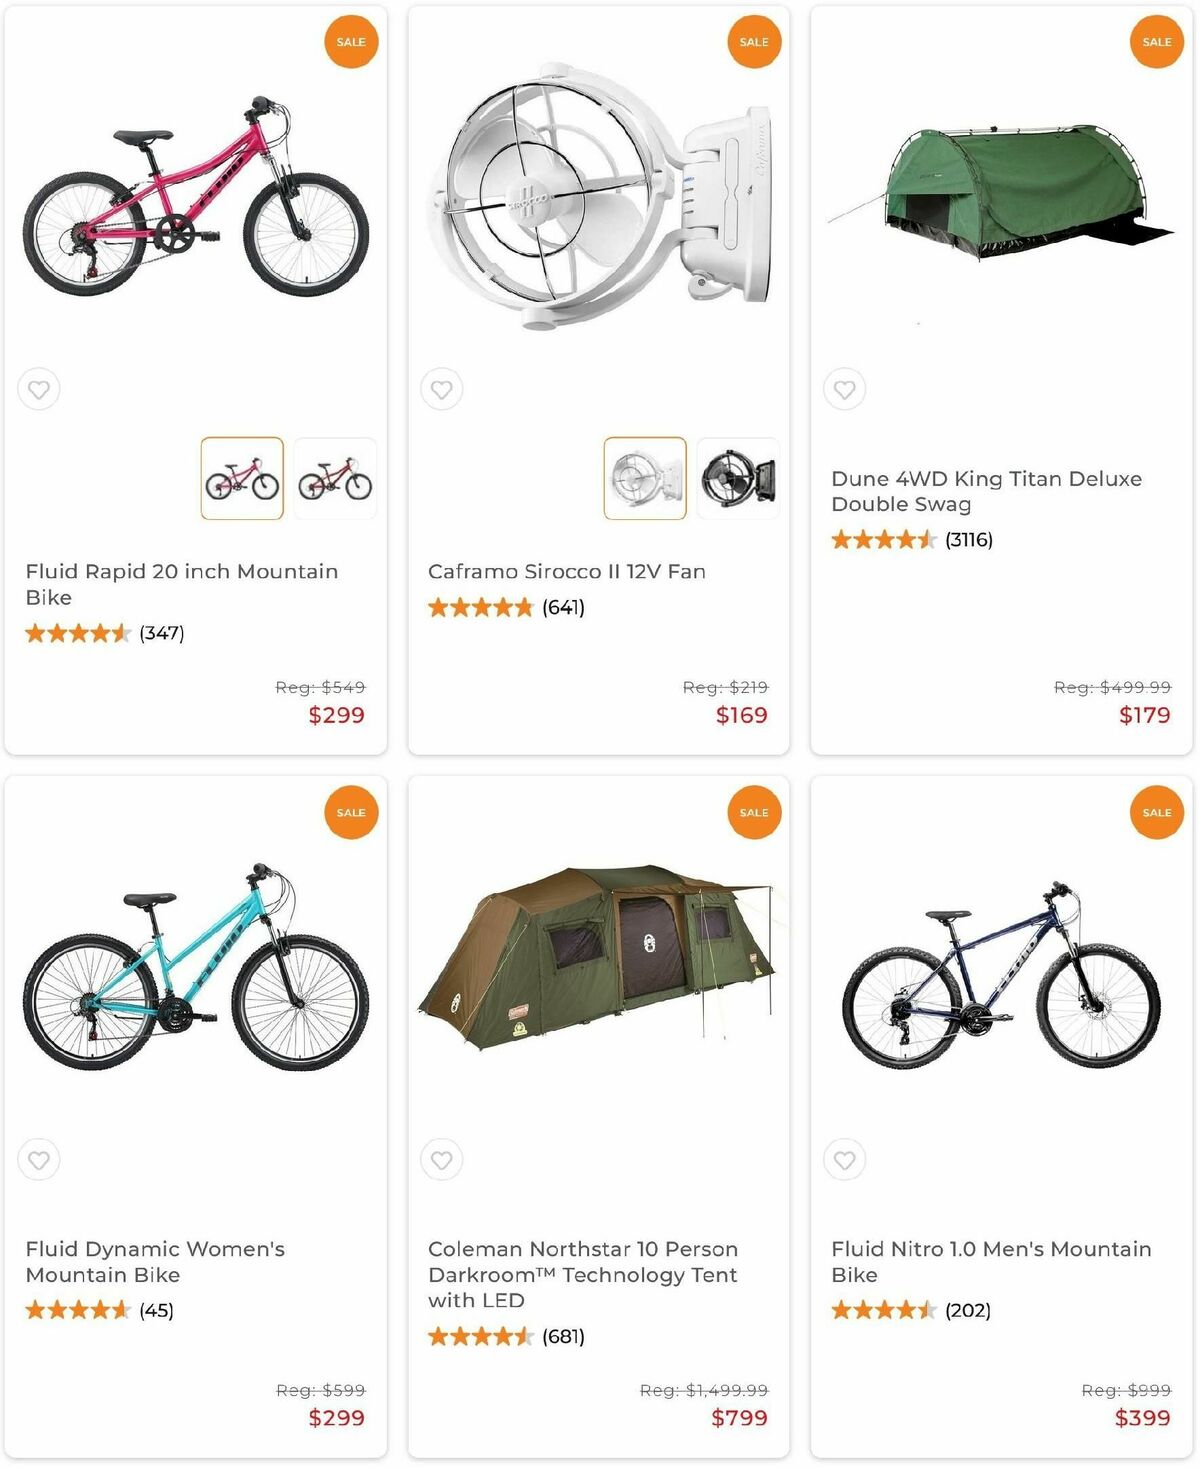
Task: Open Caframo Sirocco II 12V Fan link
Action: [x=567, y=571]
